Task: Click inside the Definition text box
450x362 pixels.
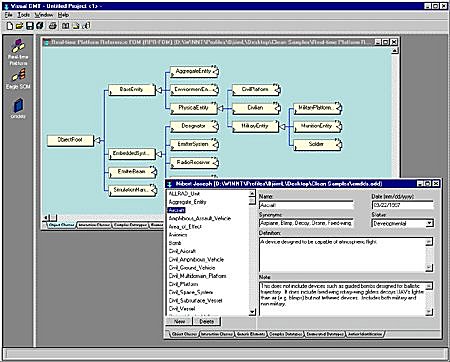Action: (342, 255)
